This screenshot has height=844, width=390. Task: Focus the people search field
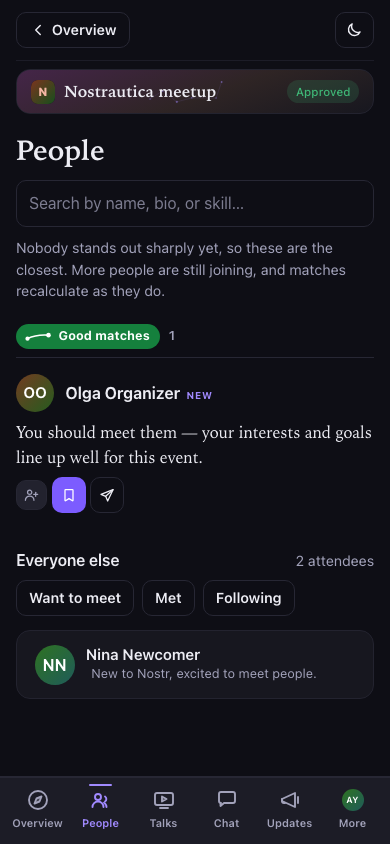(195, 203)
